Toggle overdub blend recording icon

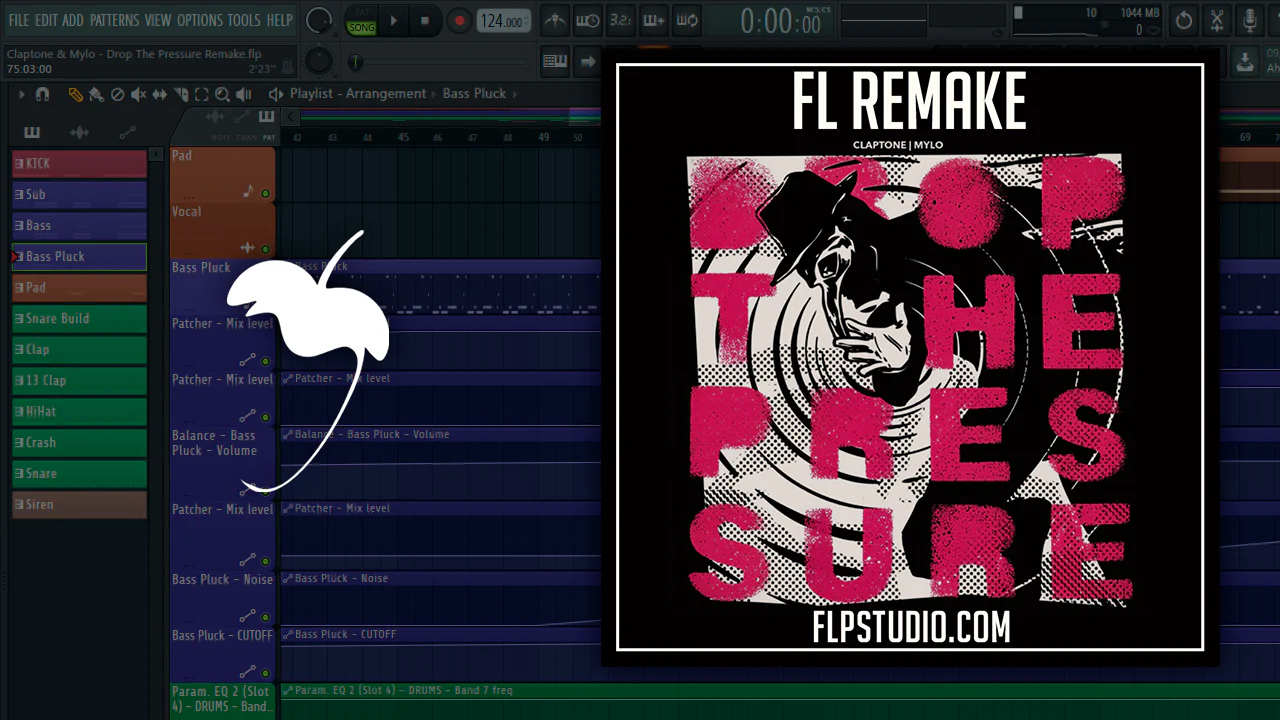coord(654,20)
